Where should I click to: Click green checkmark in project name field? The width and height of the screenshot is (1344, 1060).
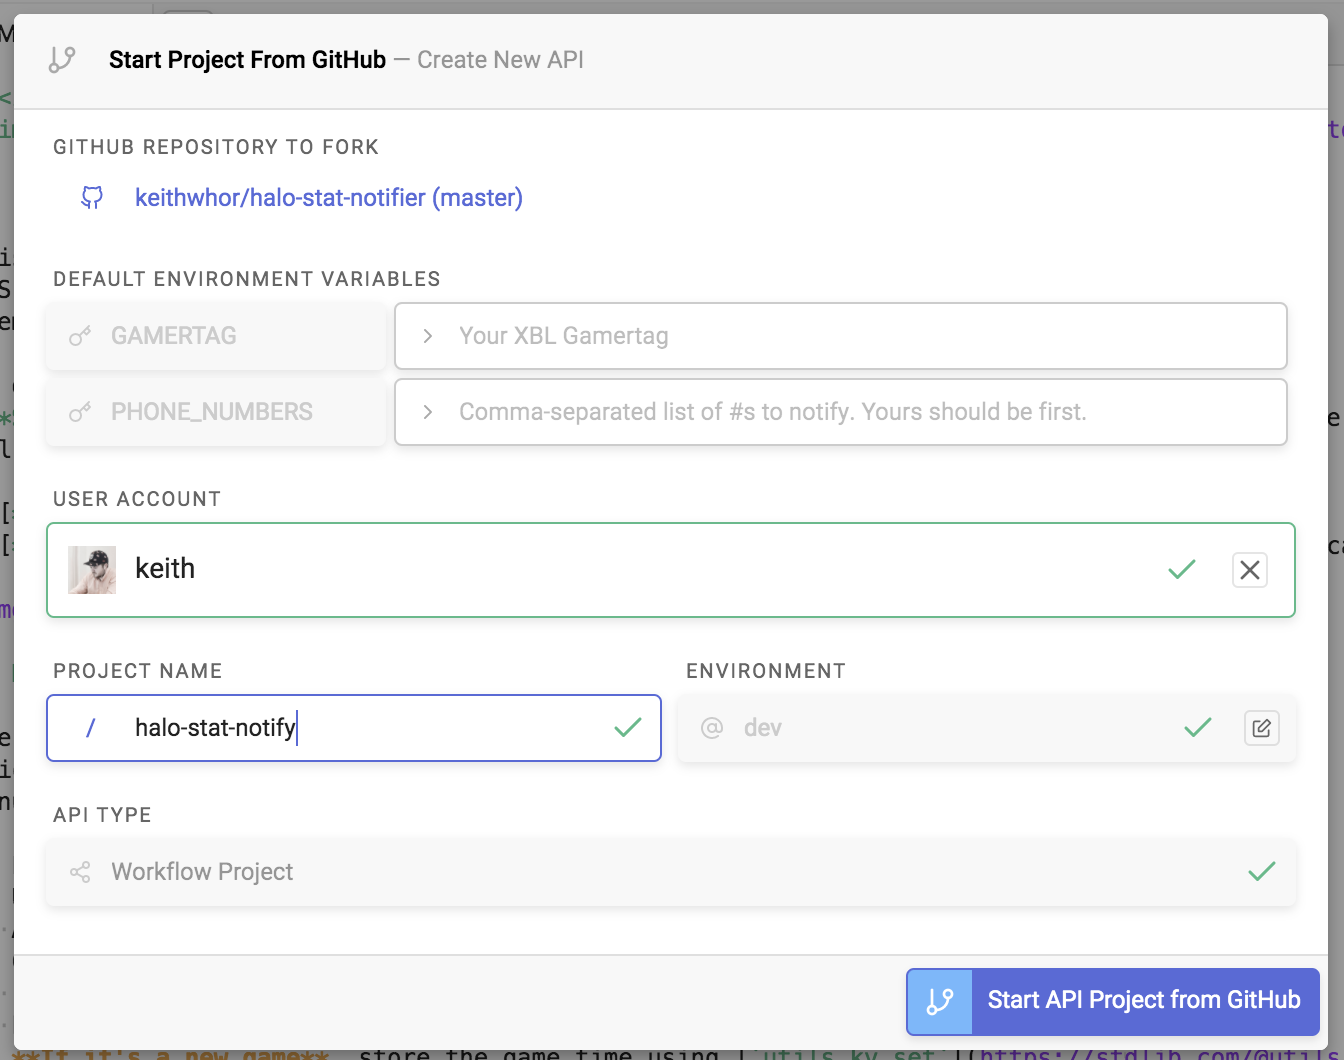pos(628,728)
